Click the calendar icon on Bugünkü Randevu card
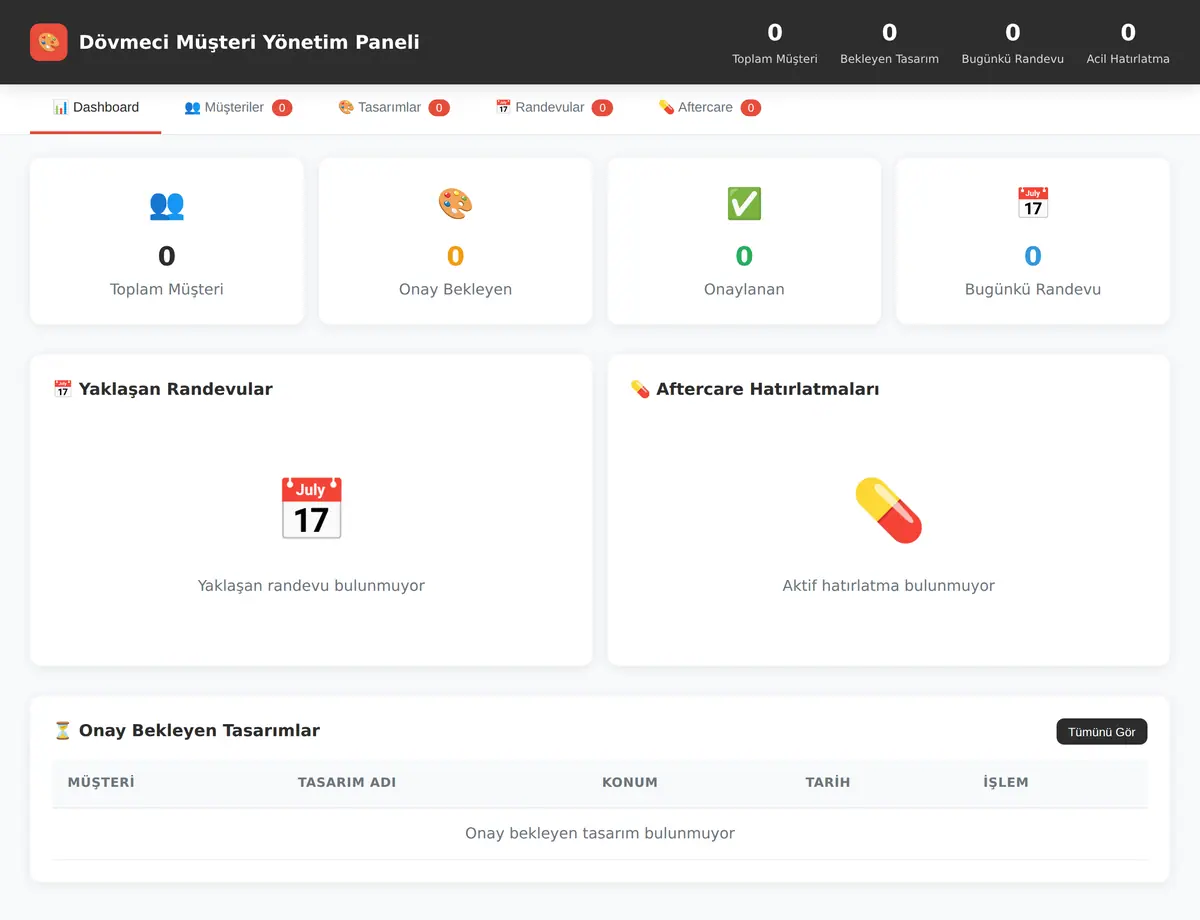1200x920 pixels. point(1033,203)
